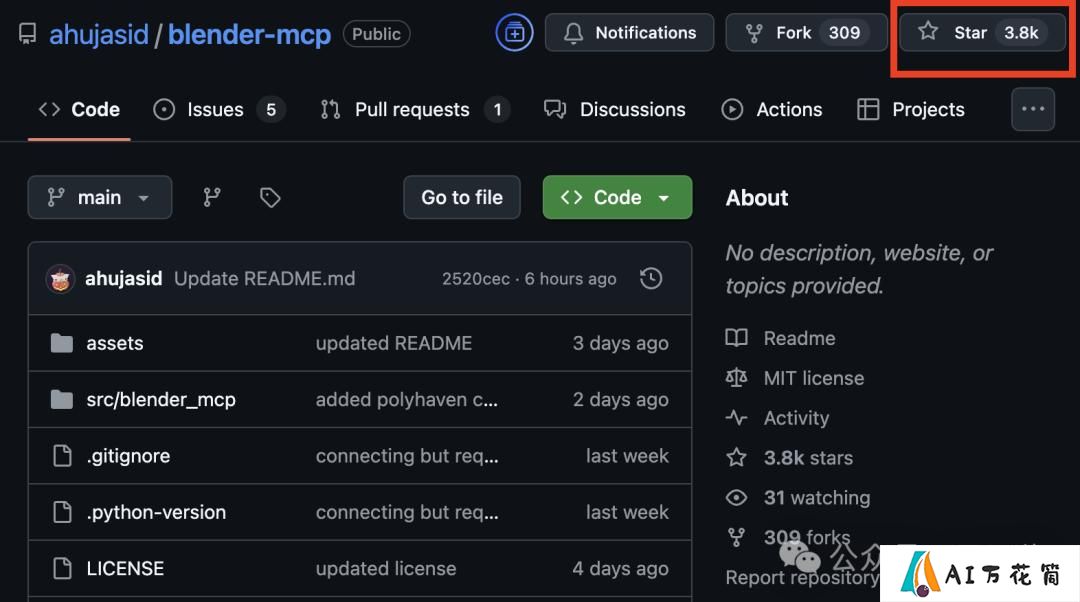Image resolution: width=1080 pixels, height=602 pixels.
Task: Open the 'updated README' commit message in the assets row
Action: click(394, 343)
